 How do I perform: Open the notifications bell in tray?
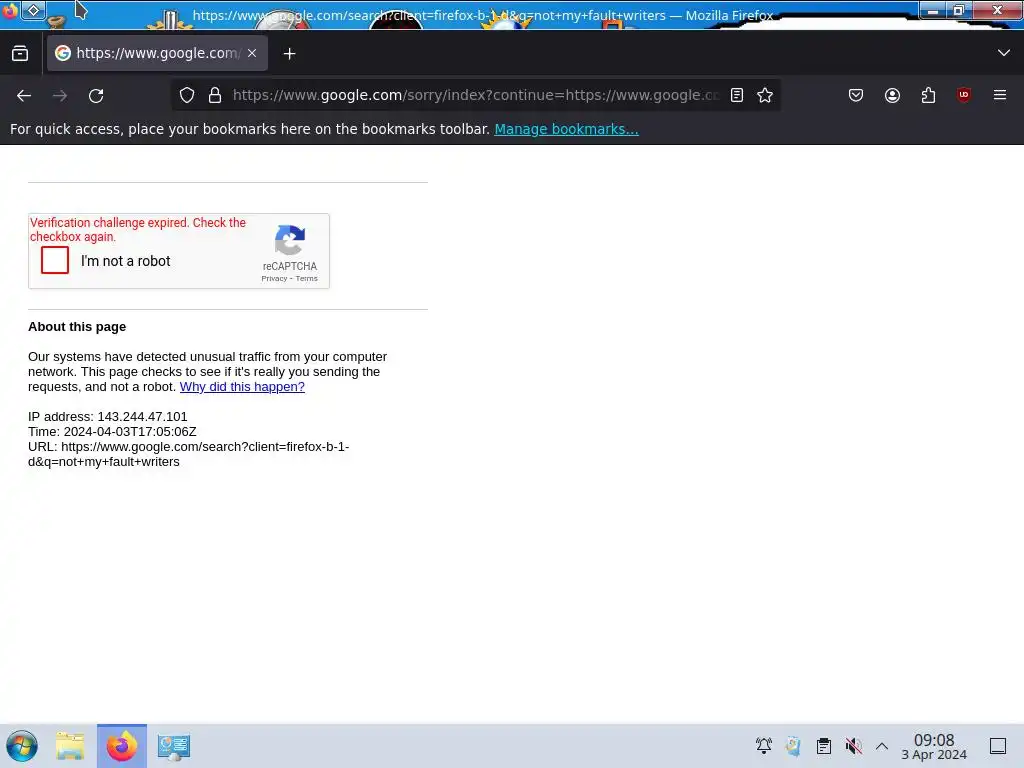pyautogui.click(x=763, y=746)
